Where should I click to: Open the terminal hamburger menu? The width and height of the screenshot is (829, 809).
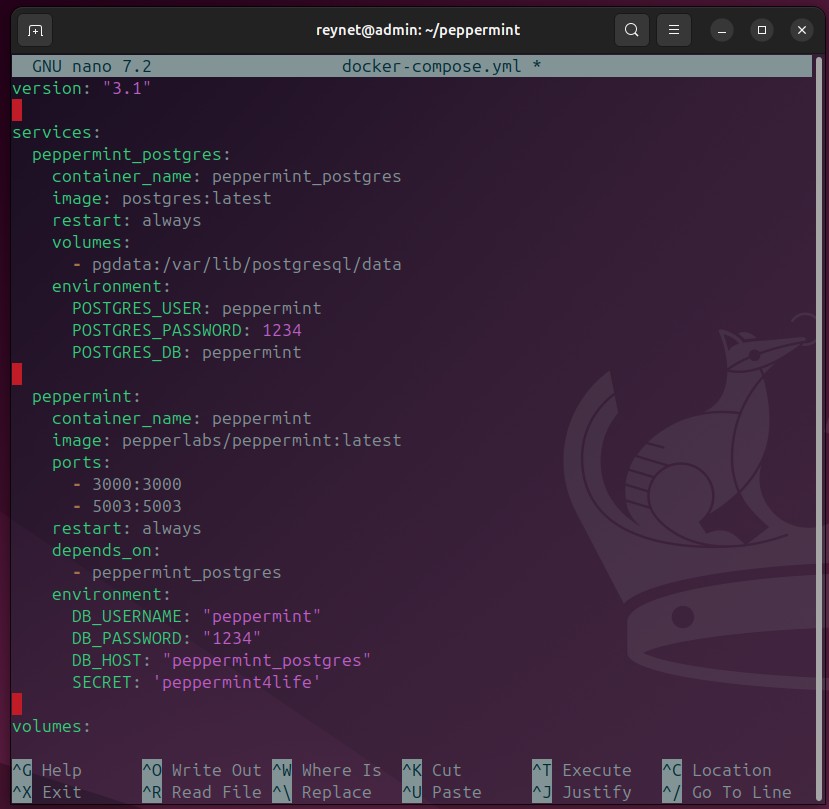point(674,30)
